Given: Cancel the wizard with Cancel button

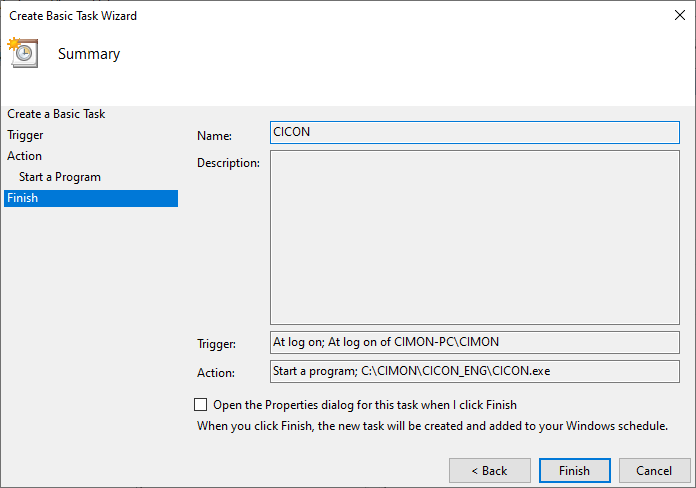Looking at the screenshot, I should (x=654, y=470).
